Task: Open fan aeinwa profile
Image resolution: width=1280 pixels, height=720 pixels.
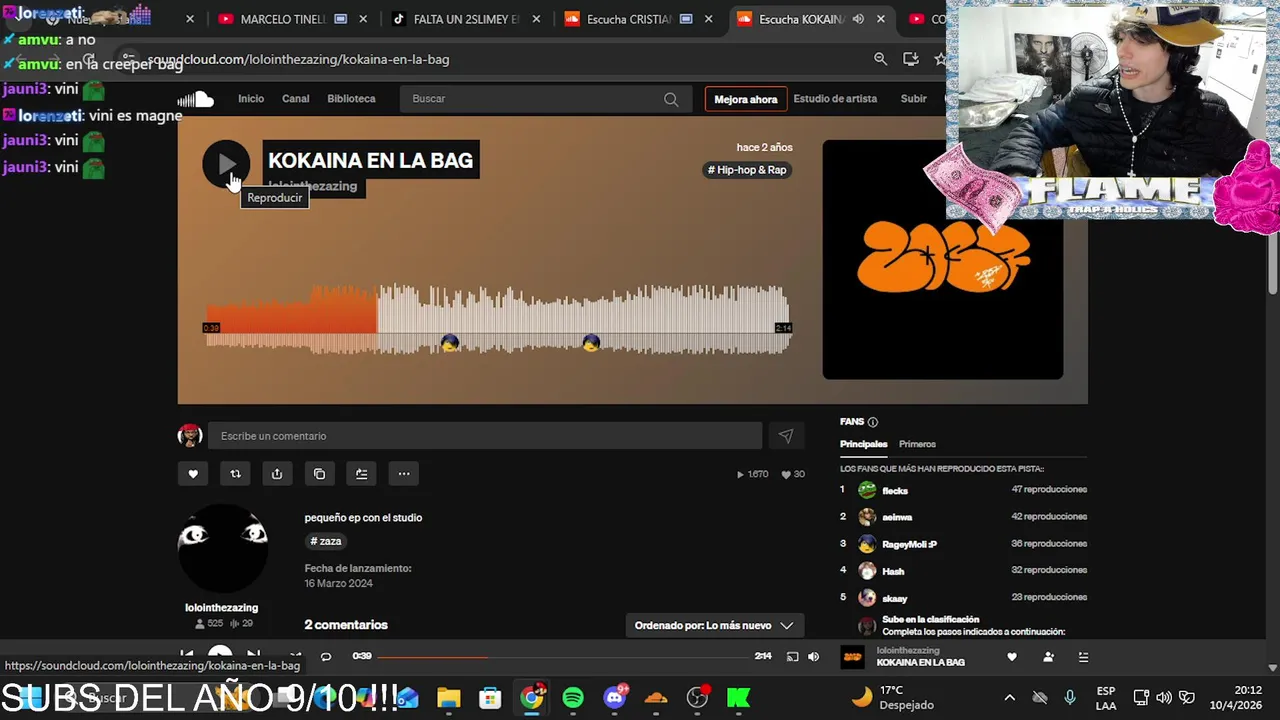Action: (897, 517)
